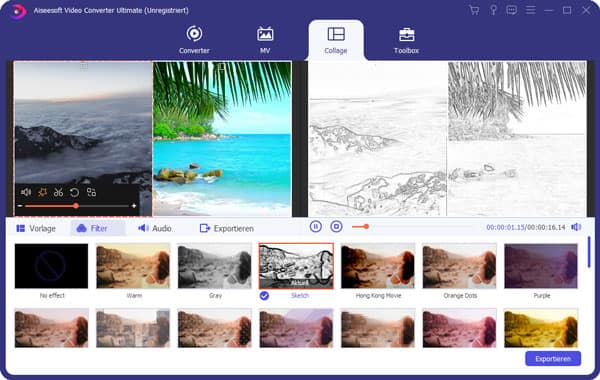600x380 pixels.
Task: Click the time display 00:00:01.15/00:00:16.14
Action: [525, 227]
